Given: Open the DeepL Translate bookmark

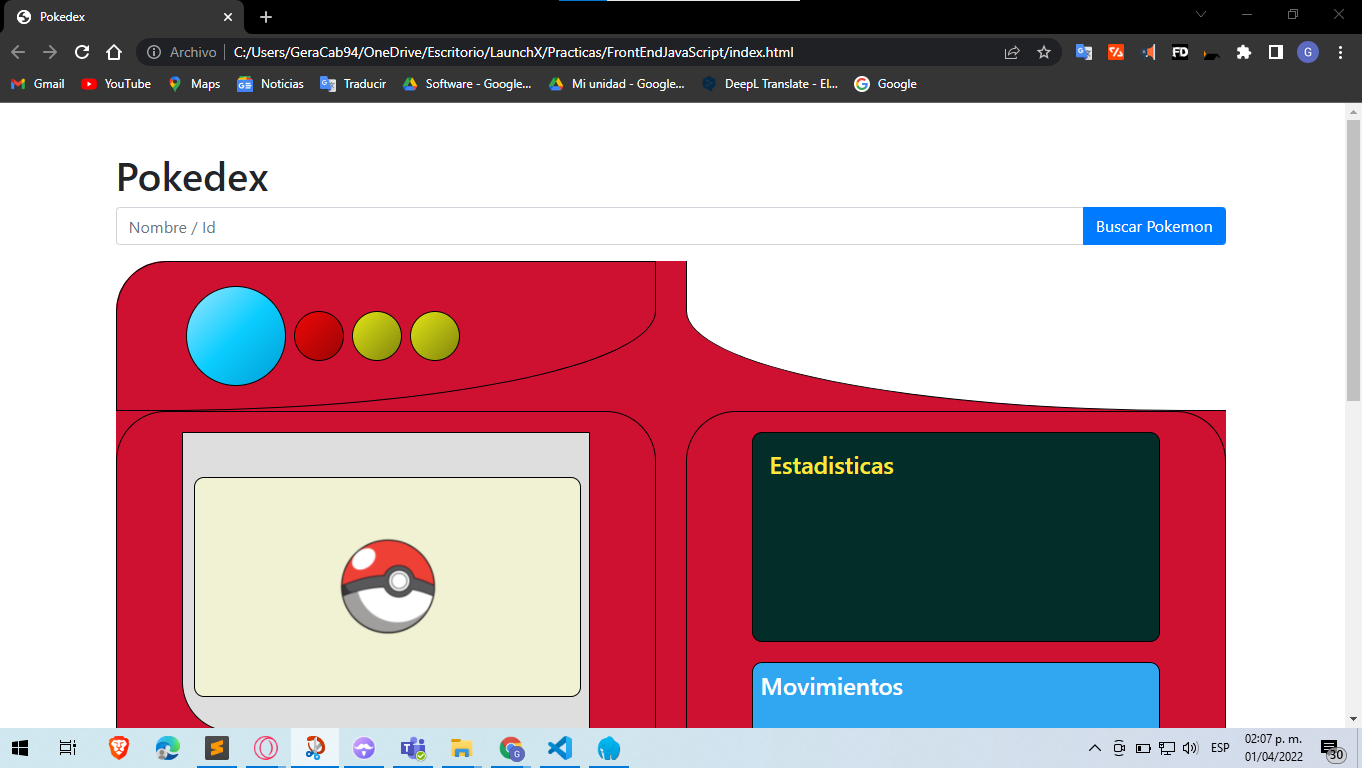Looking at the screenshot, I should [x=769, y=84].
